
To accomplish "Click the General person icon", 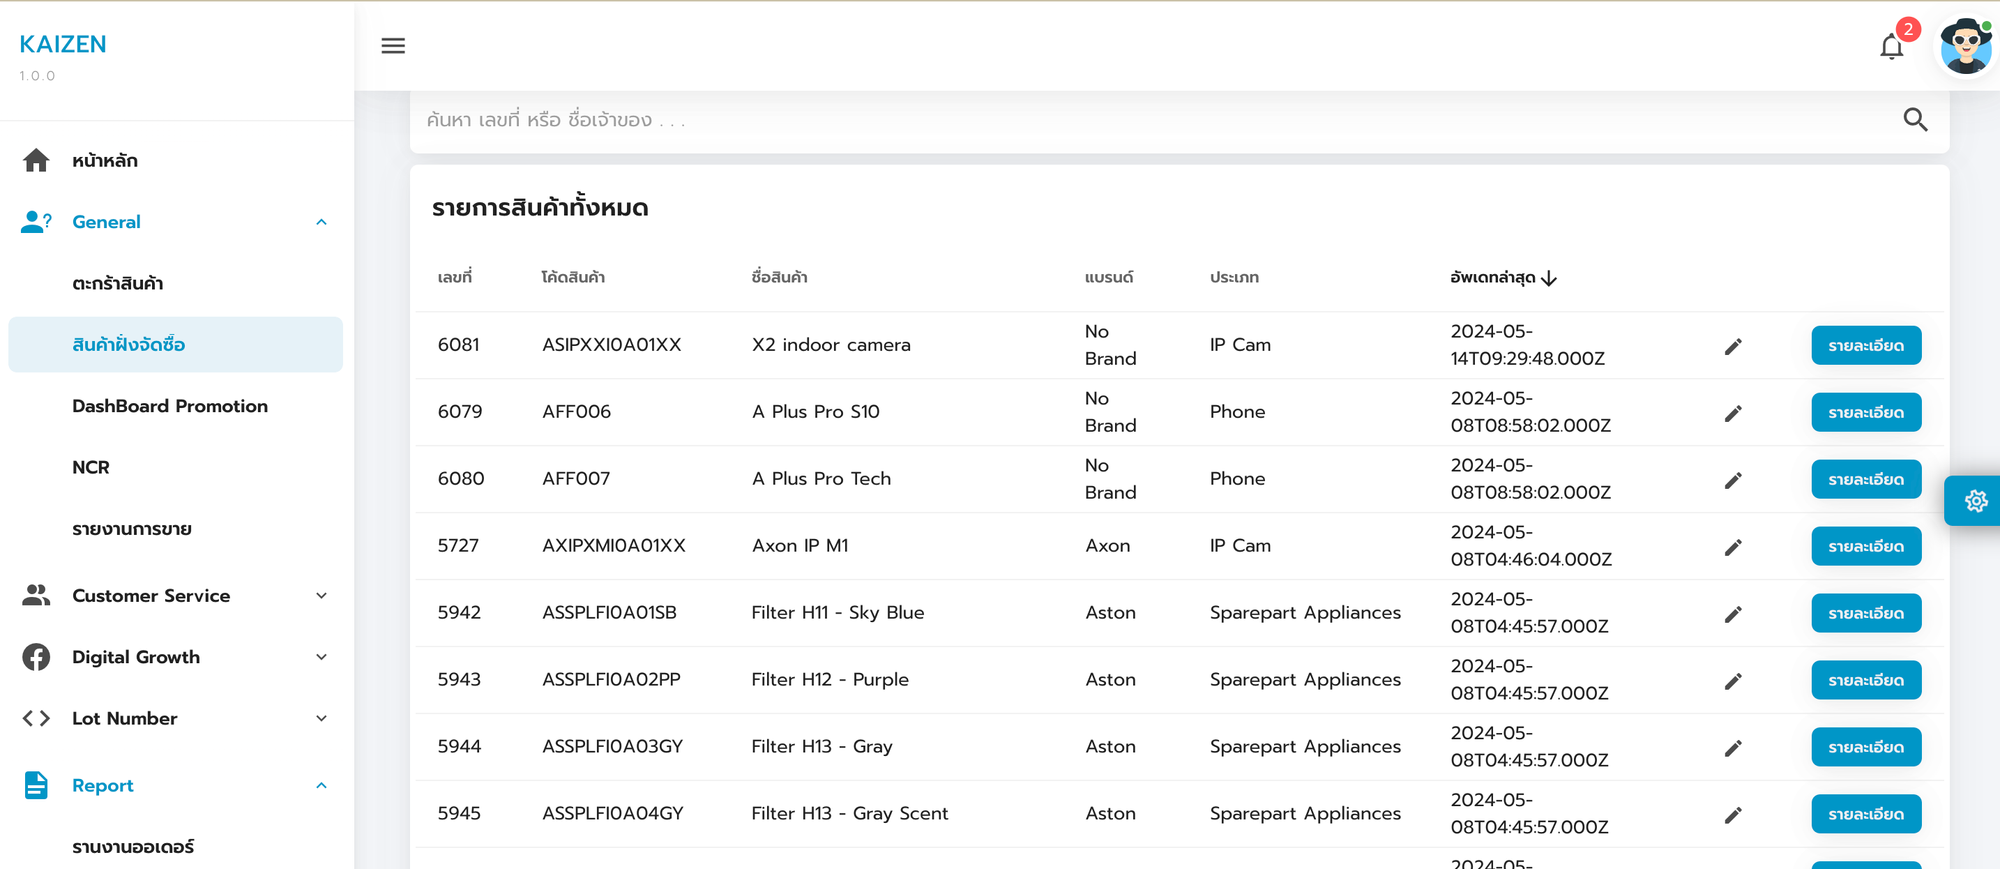I will [x=36, y=222].
